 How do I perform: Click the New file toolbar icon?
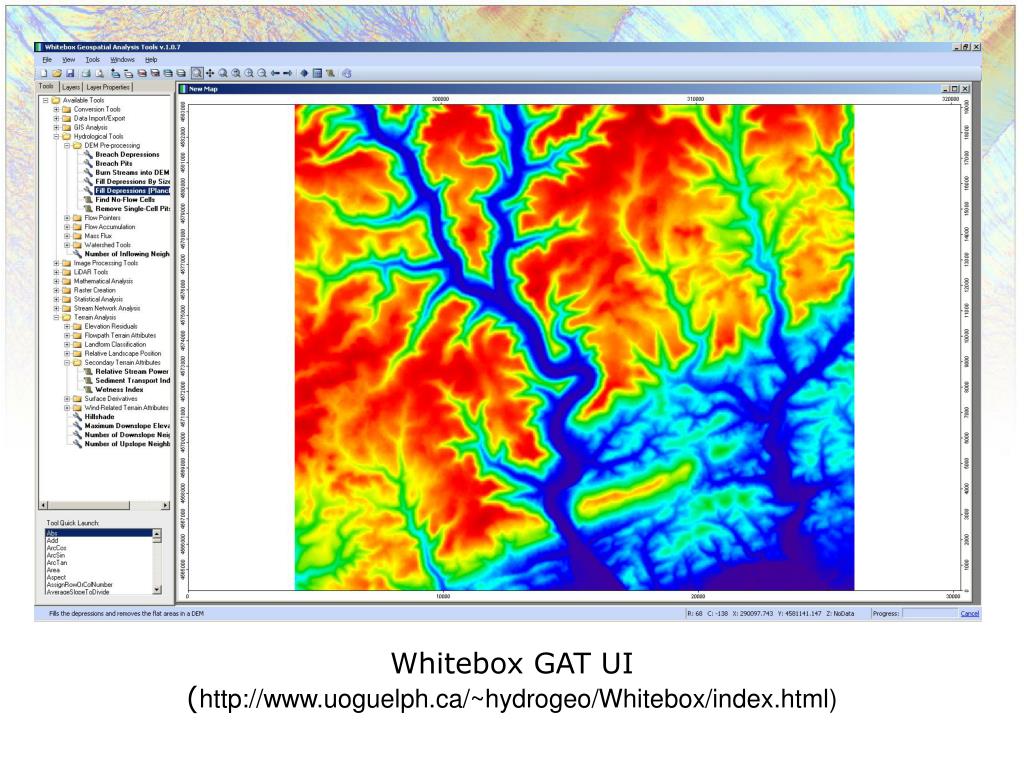43,73
